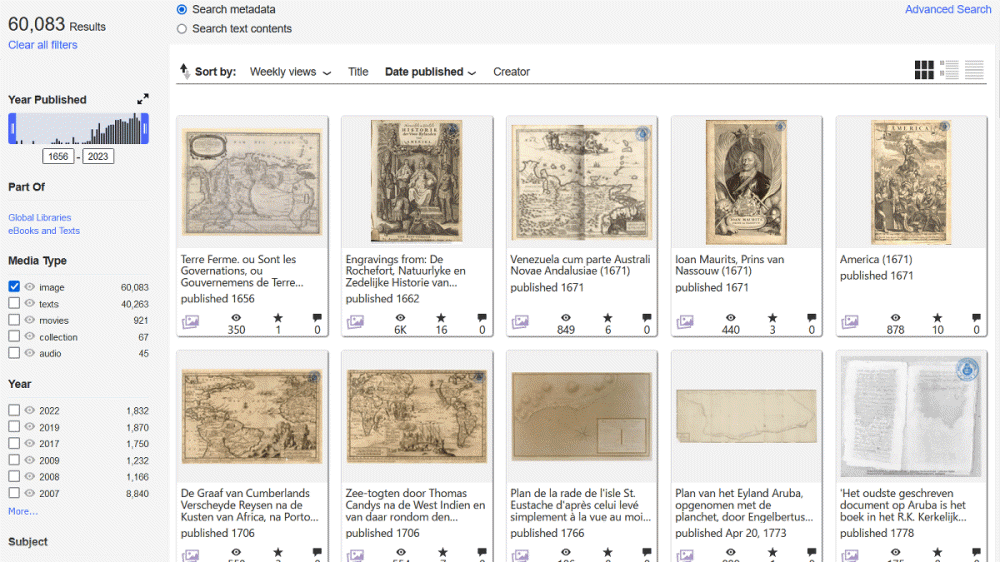The width and height of the screenshot is (1000, 562).
Task: Click the left handle of year range slider
Action: click(x=12, y=128)
